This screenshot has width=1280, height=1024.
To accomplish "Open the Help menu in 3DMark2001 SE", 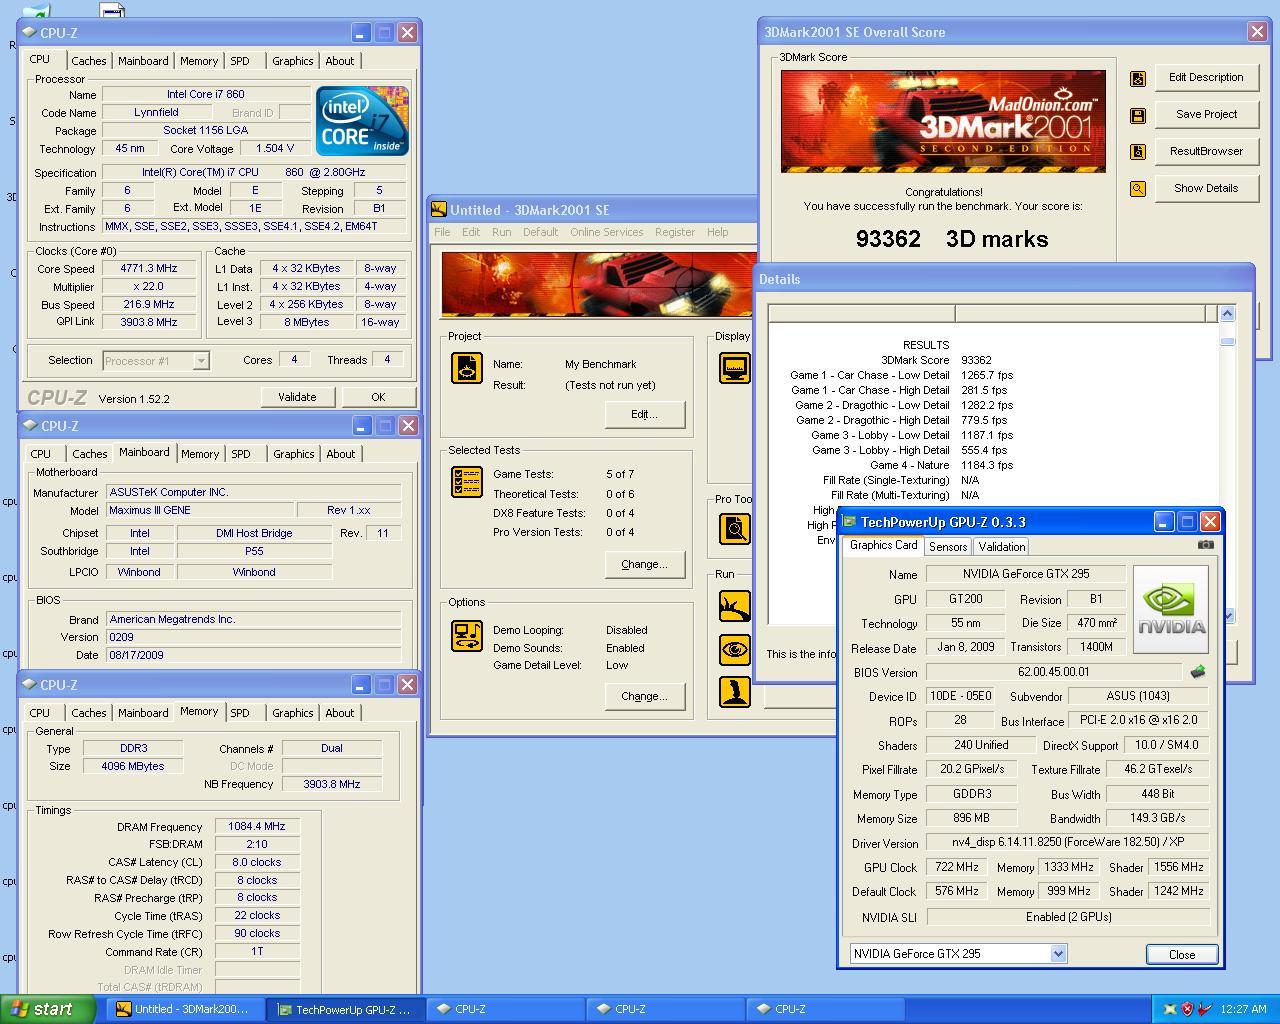I will [718, 232].
